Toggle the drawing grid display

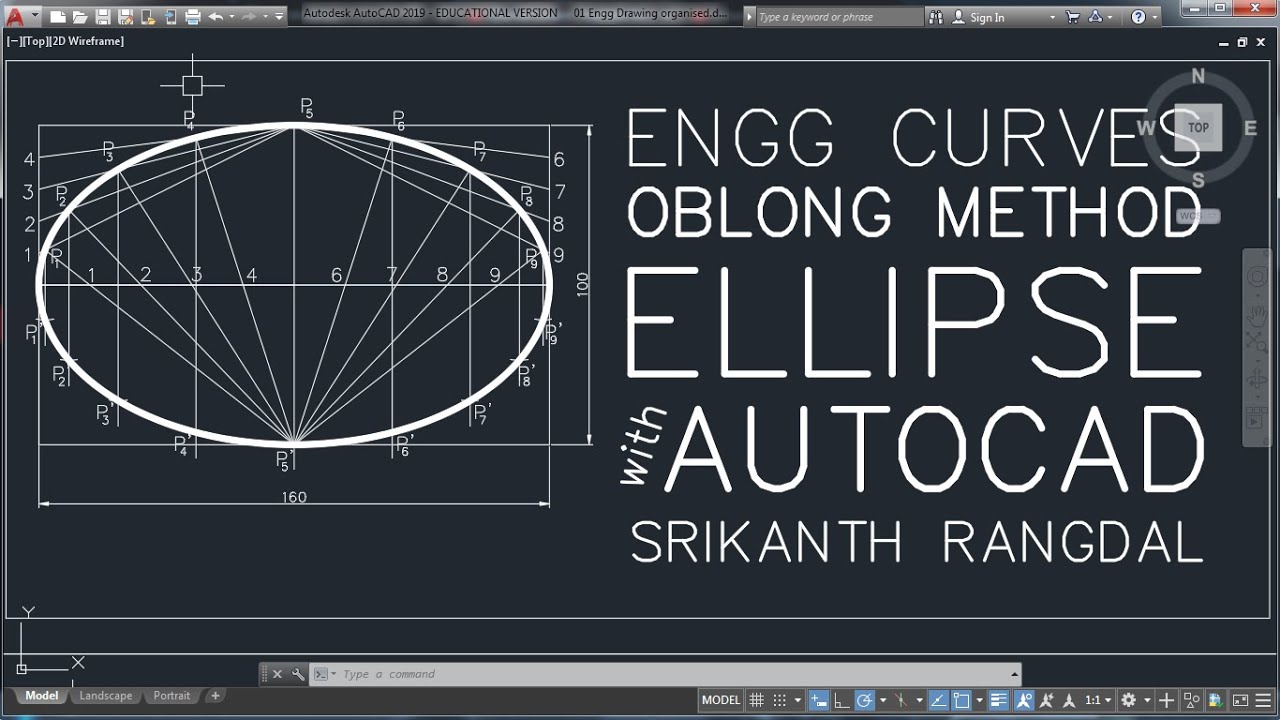[757, 700]
